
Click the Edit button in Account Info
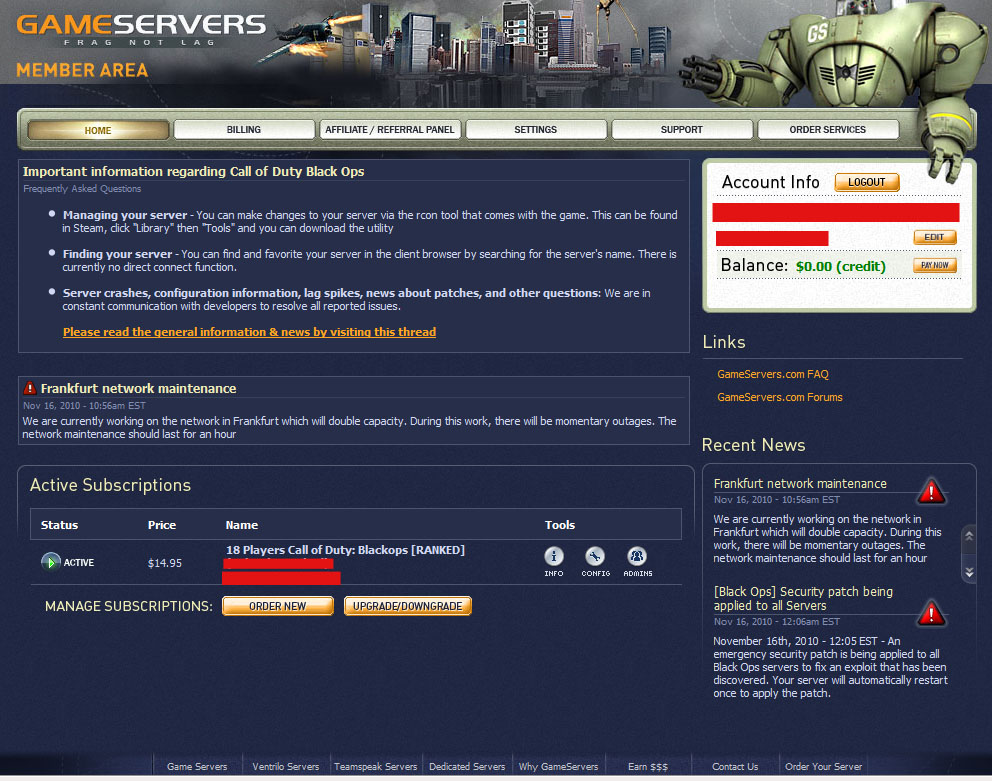[x=934, y=237]
